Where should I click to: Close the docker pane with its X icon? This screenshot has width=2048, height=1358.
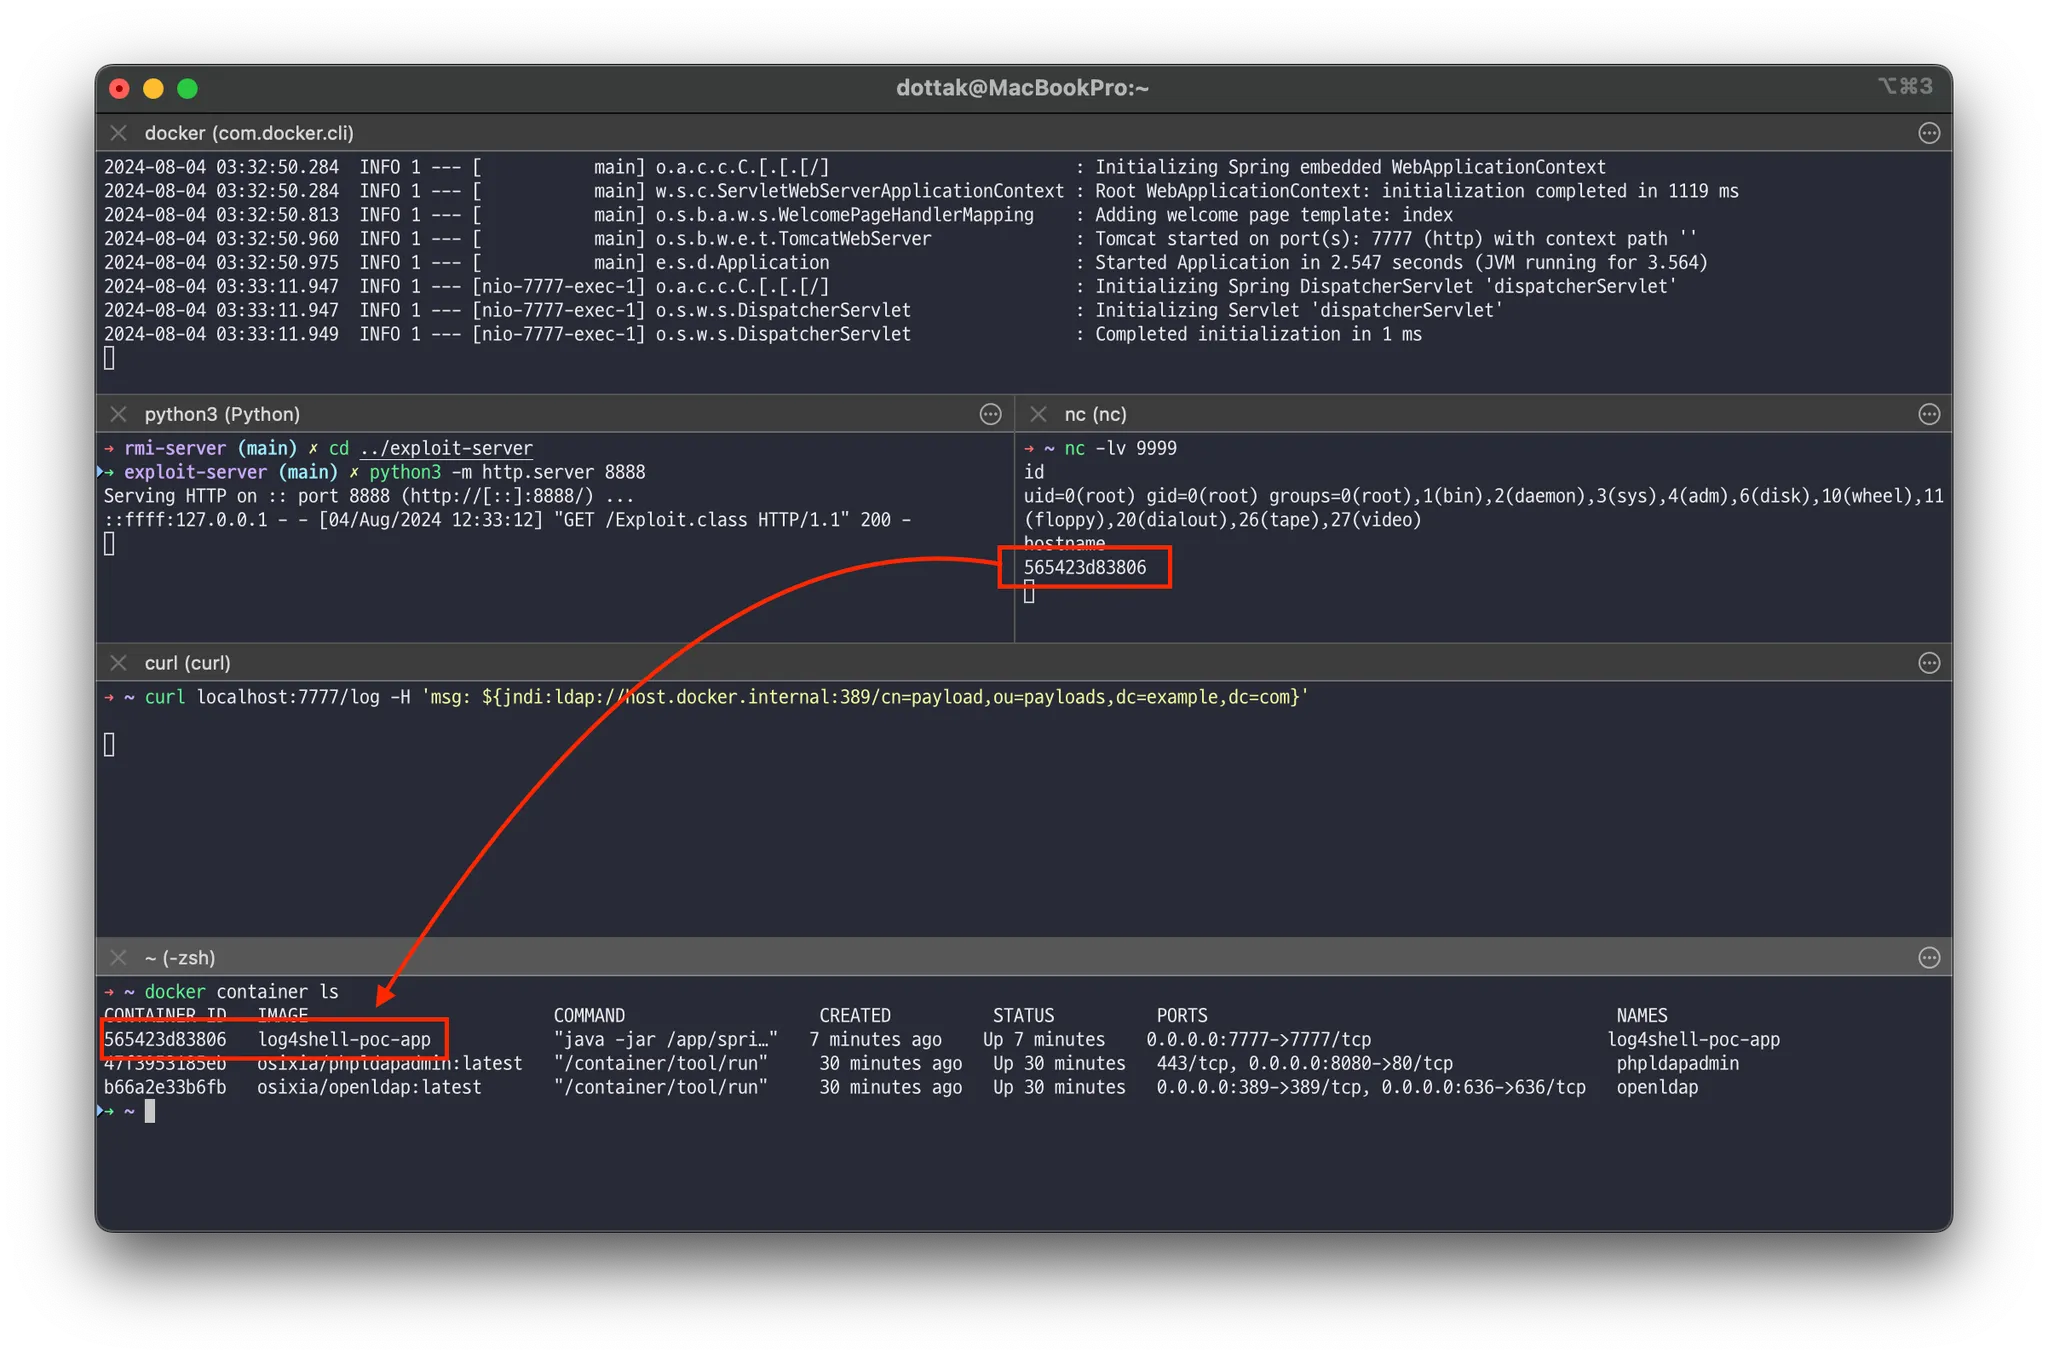tap(118, 133)
